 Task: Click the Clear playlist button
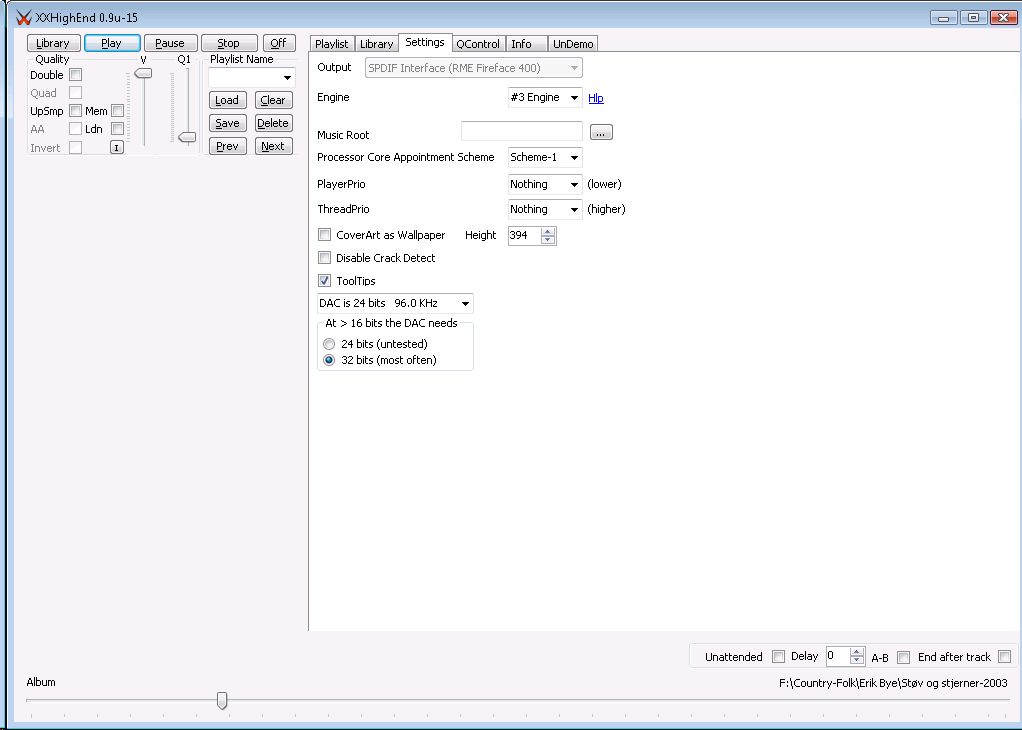click(x=273, y=100)
